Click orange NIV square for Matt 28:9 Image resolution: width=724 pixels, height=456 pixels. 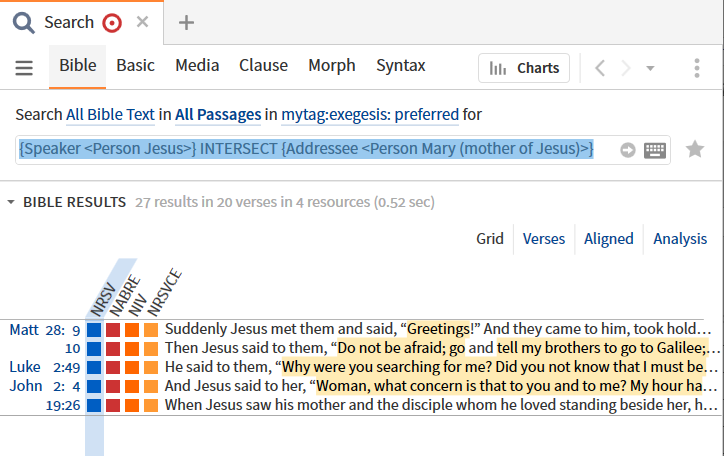132,330
